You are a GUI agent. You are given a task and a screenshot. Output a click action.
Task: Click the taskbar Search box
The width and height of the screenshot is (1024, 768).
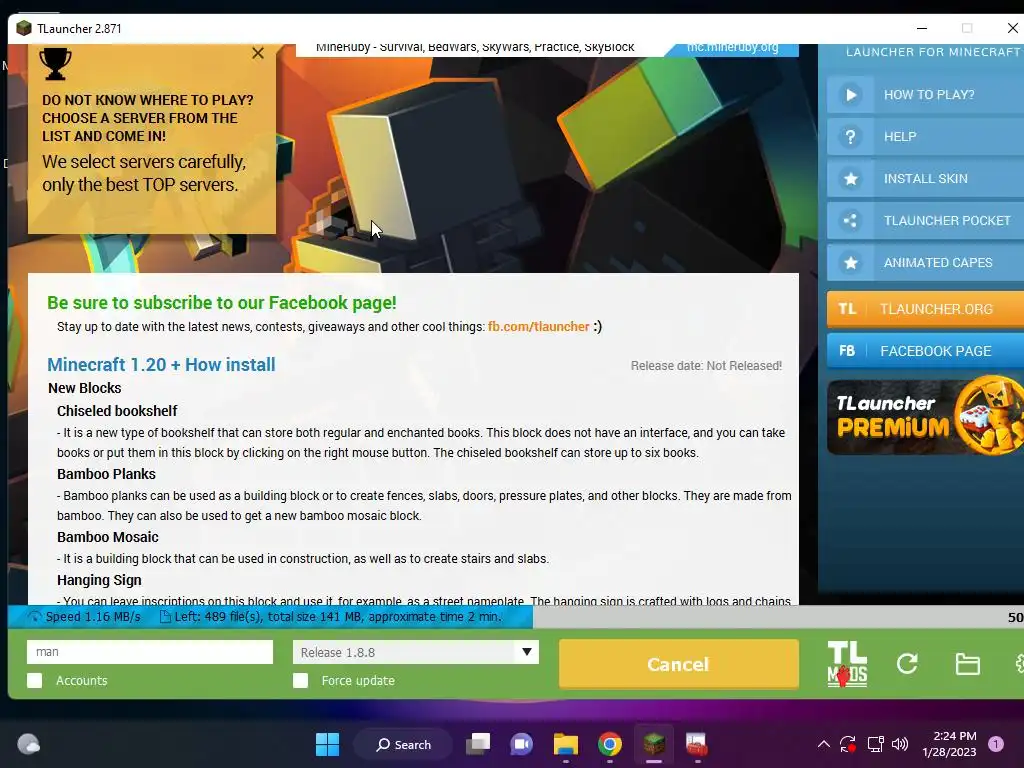(403, 744)
